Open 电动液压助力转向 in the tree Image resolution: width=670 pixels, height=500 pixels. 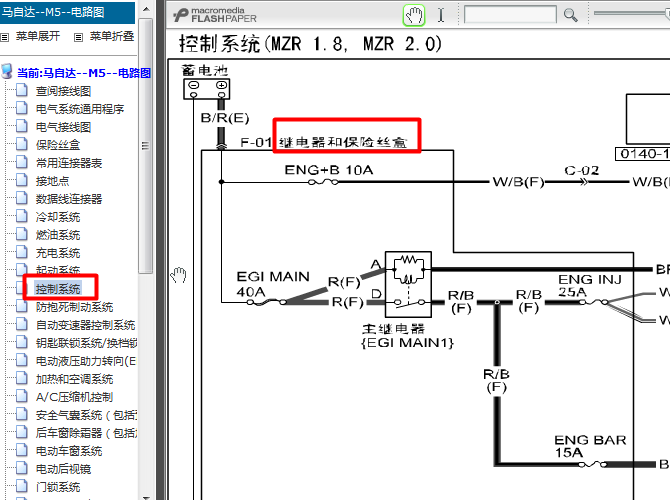click(x=86, y=361)
